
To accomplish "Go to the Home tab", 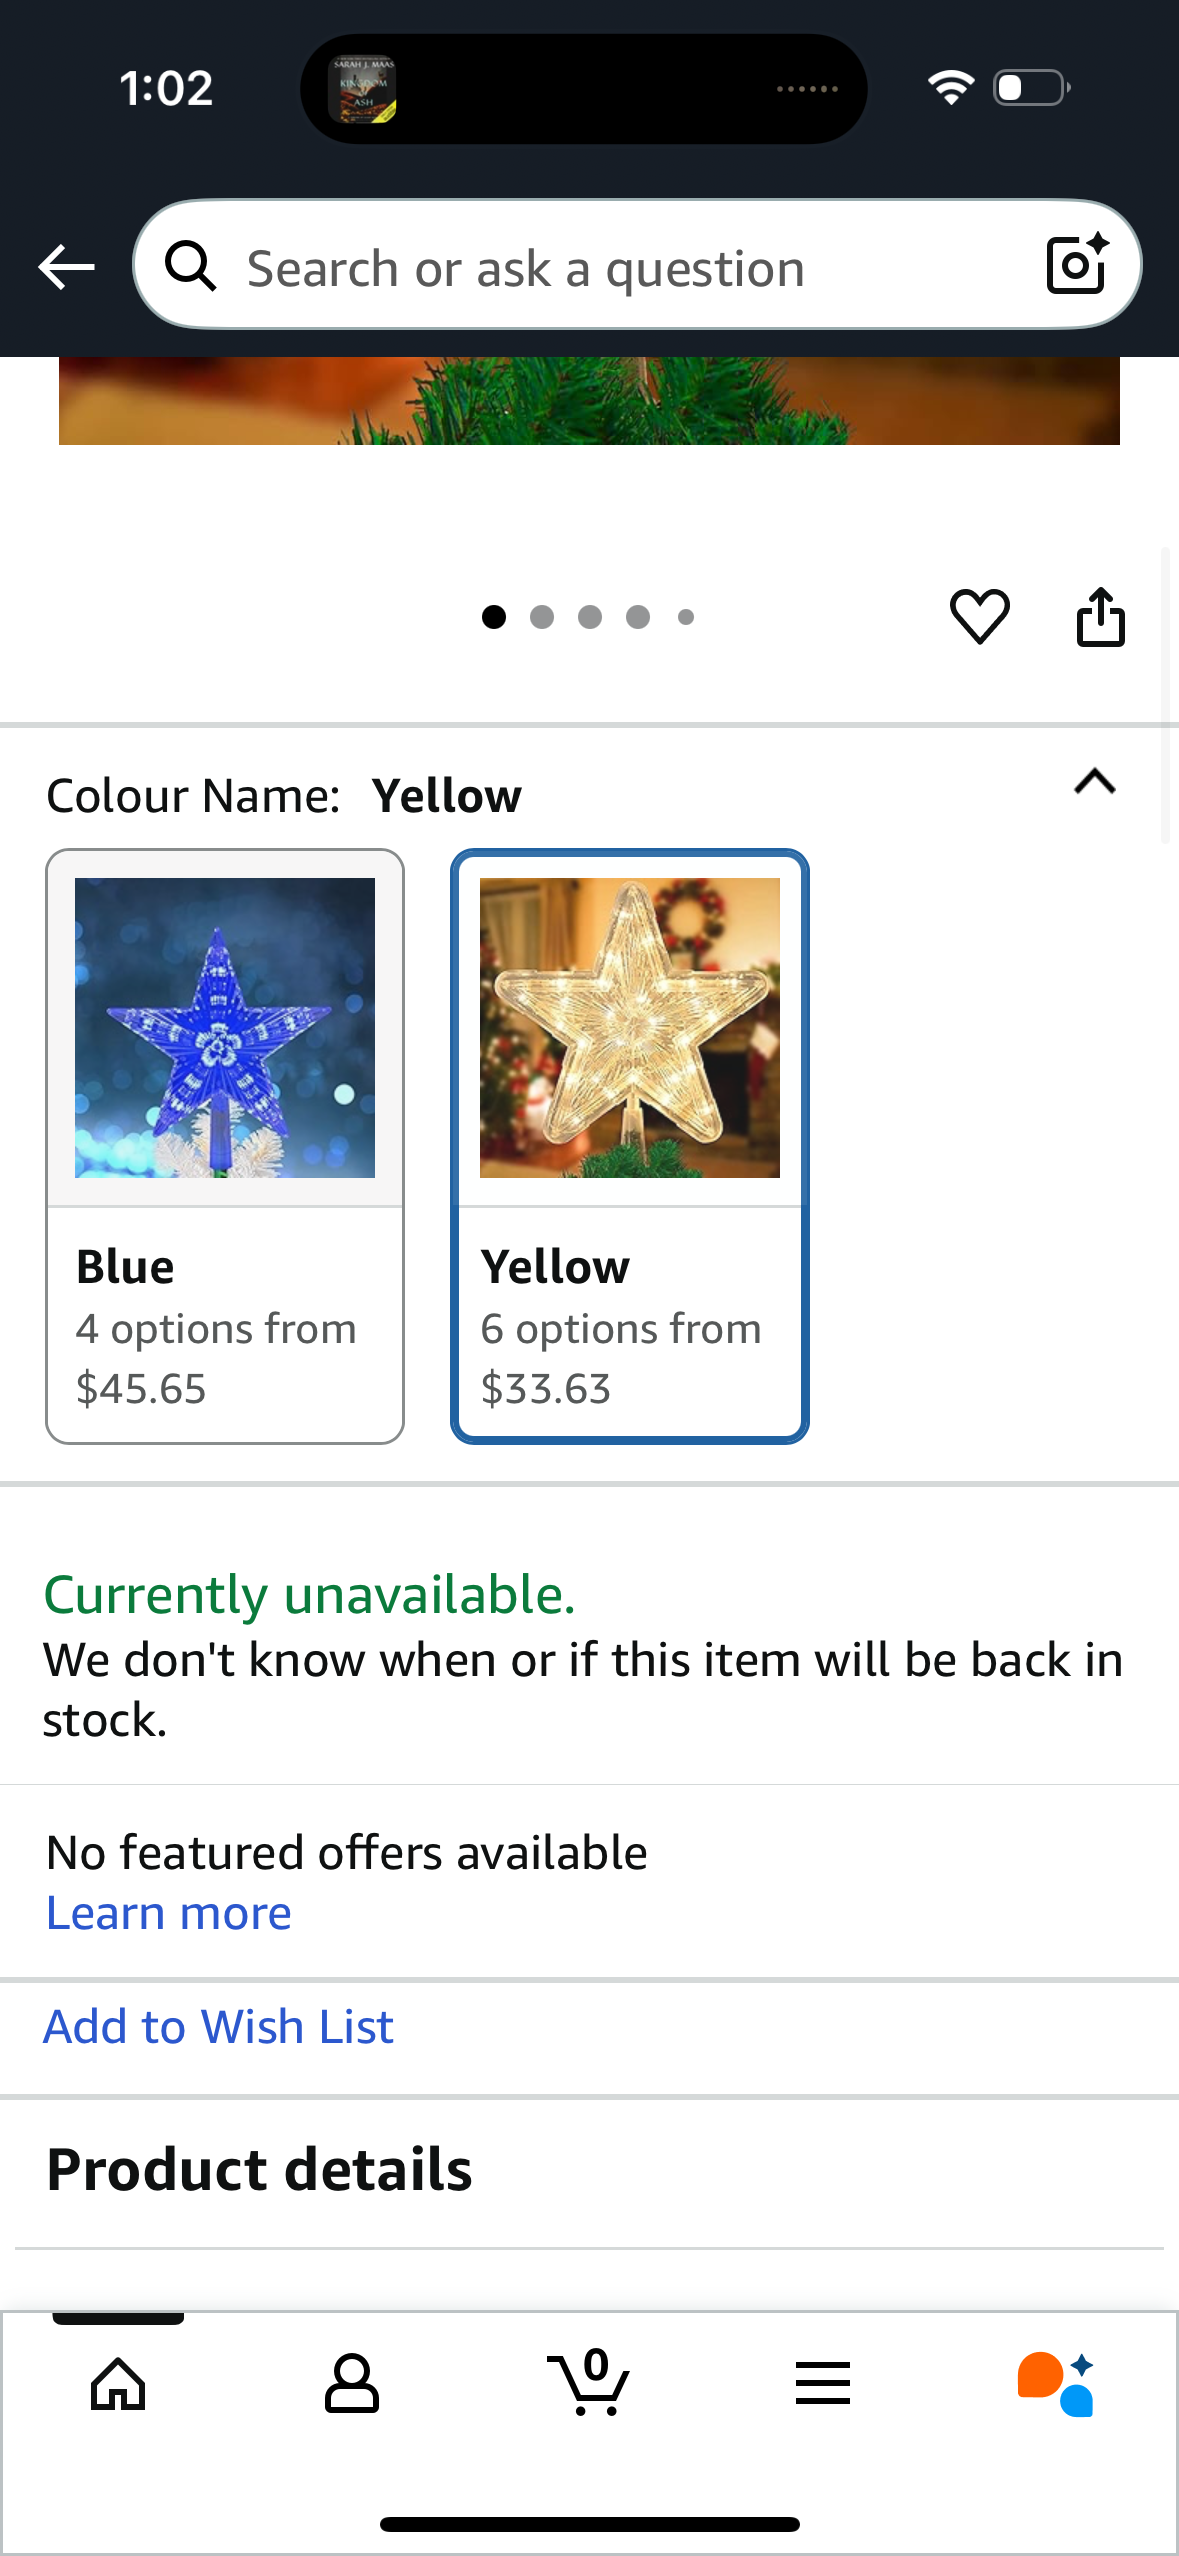I will (x=118, y=2384).
